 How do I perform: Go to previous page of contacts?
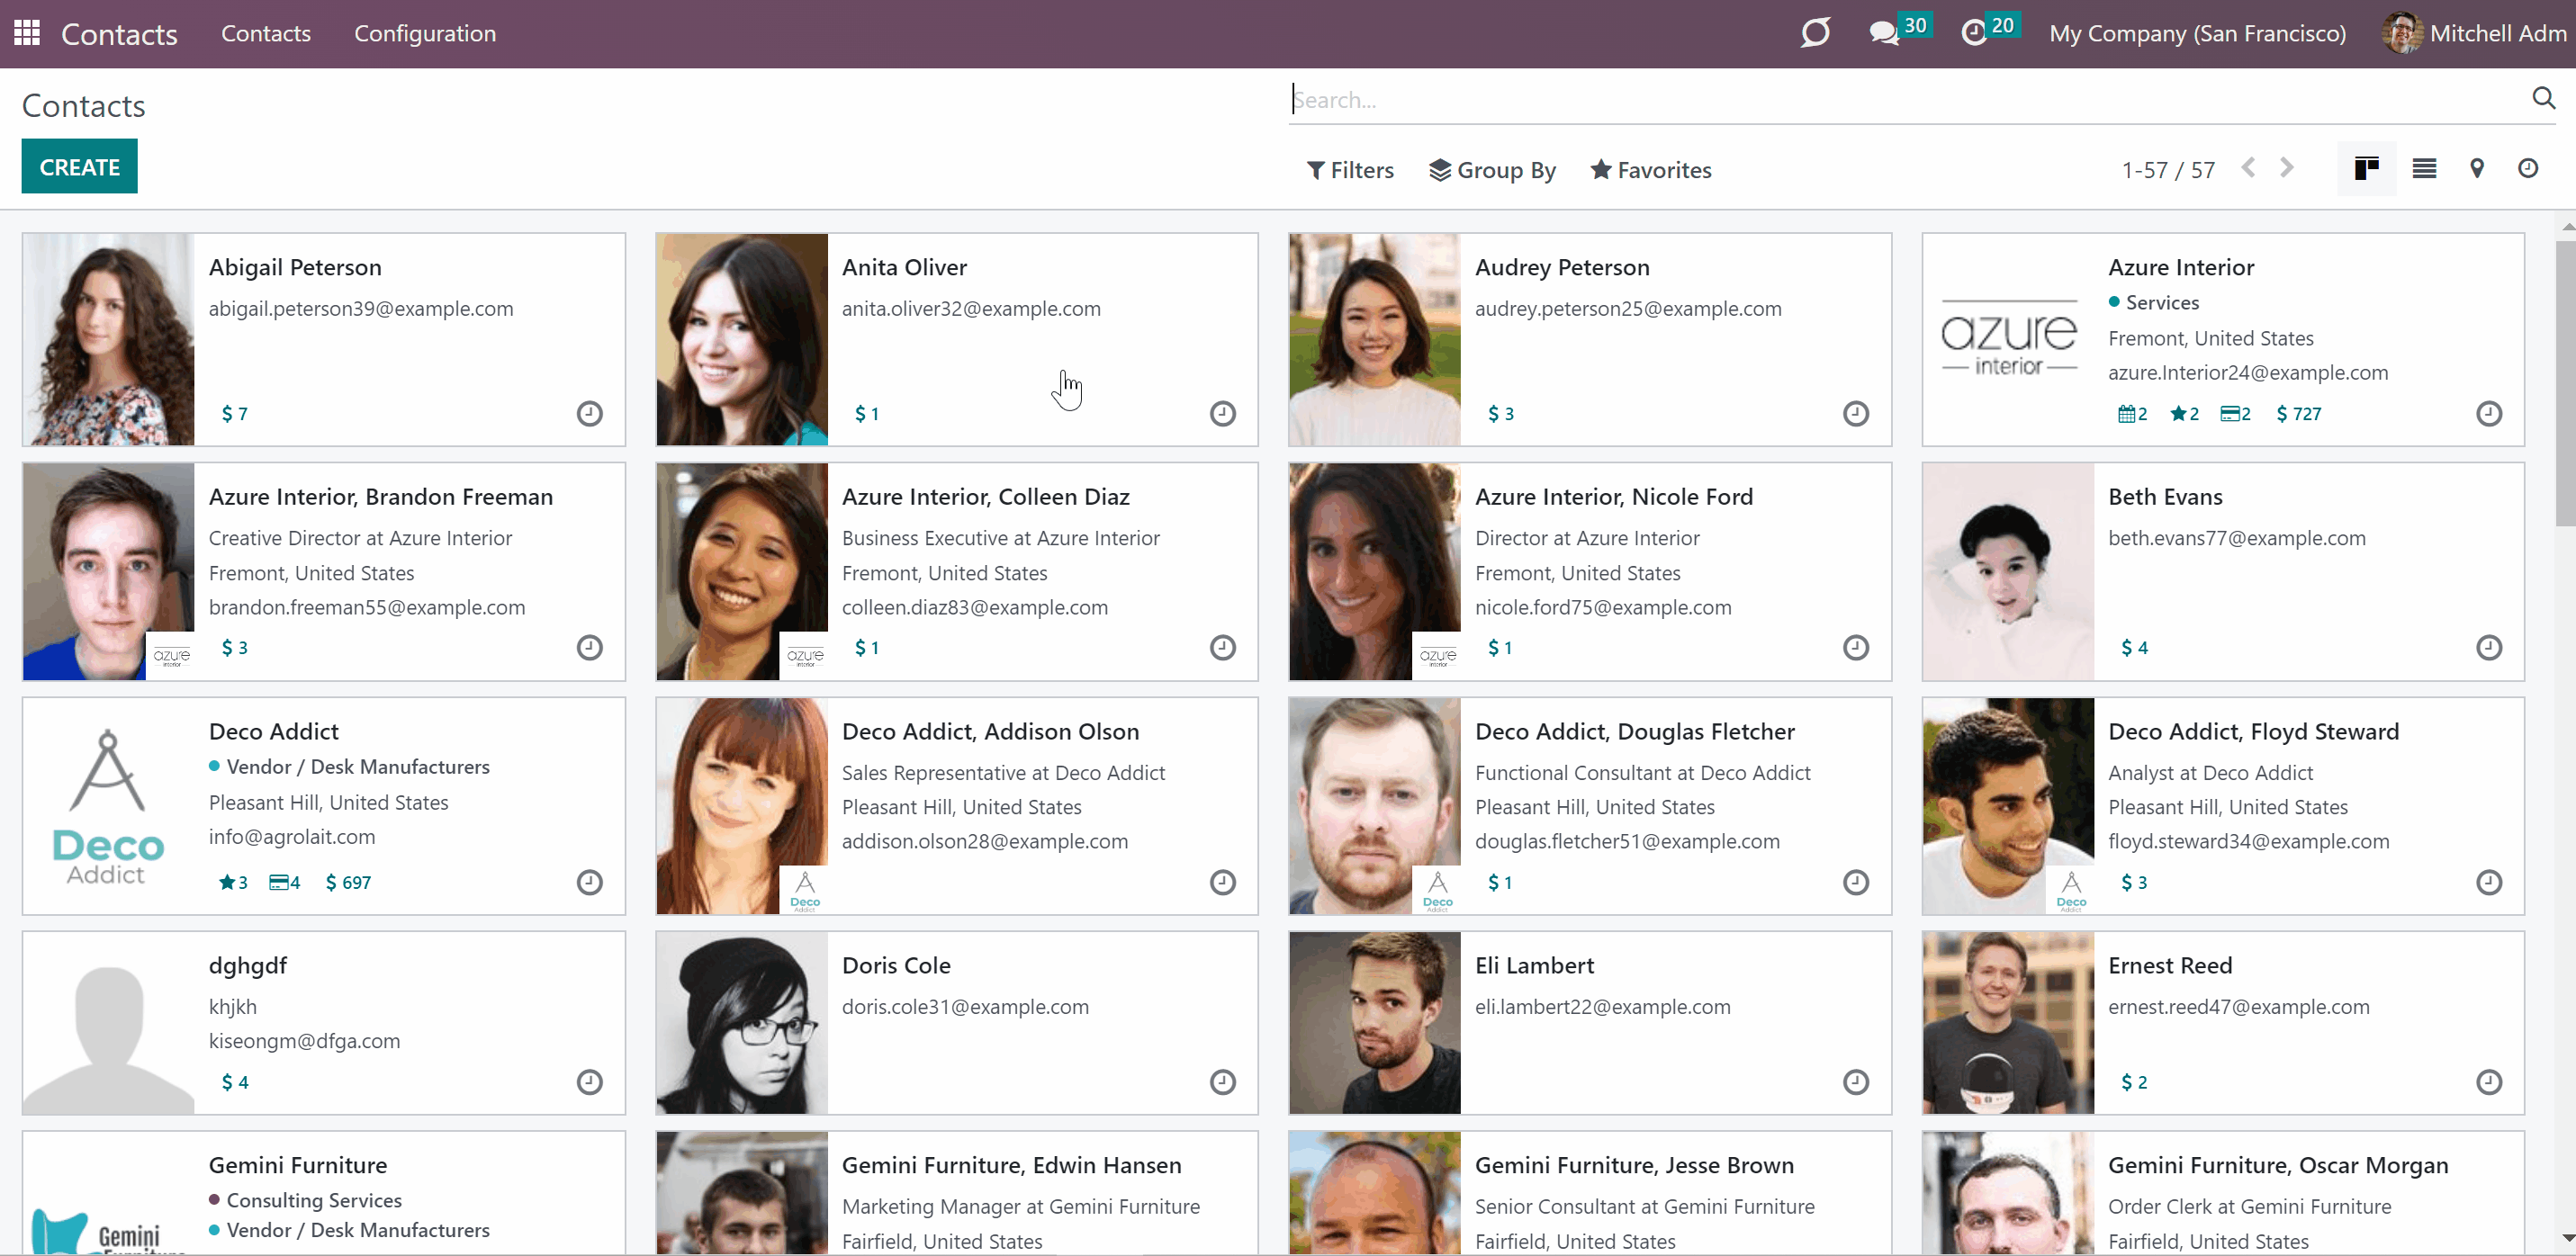pyautogui.click(x=2248, y=168)
